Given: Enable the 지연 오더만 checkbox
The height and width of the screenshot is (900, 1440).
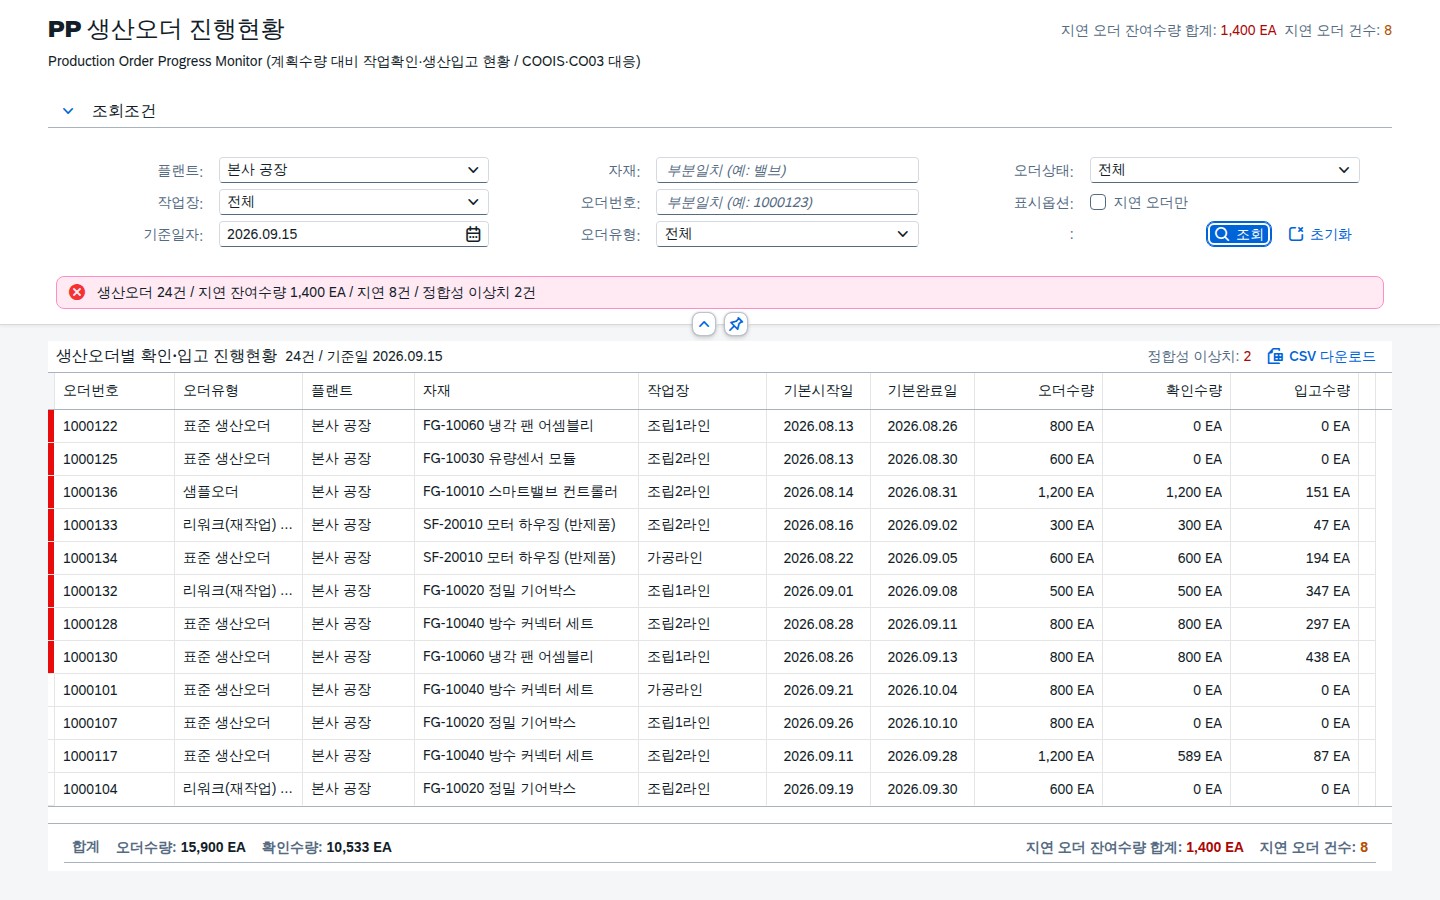Looking at the screenshot, I should (x=1098, y=202).
